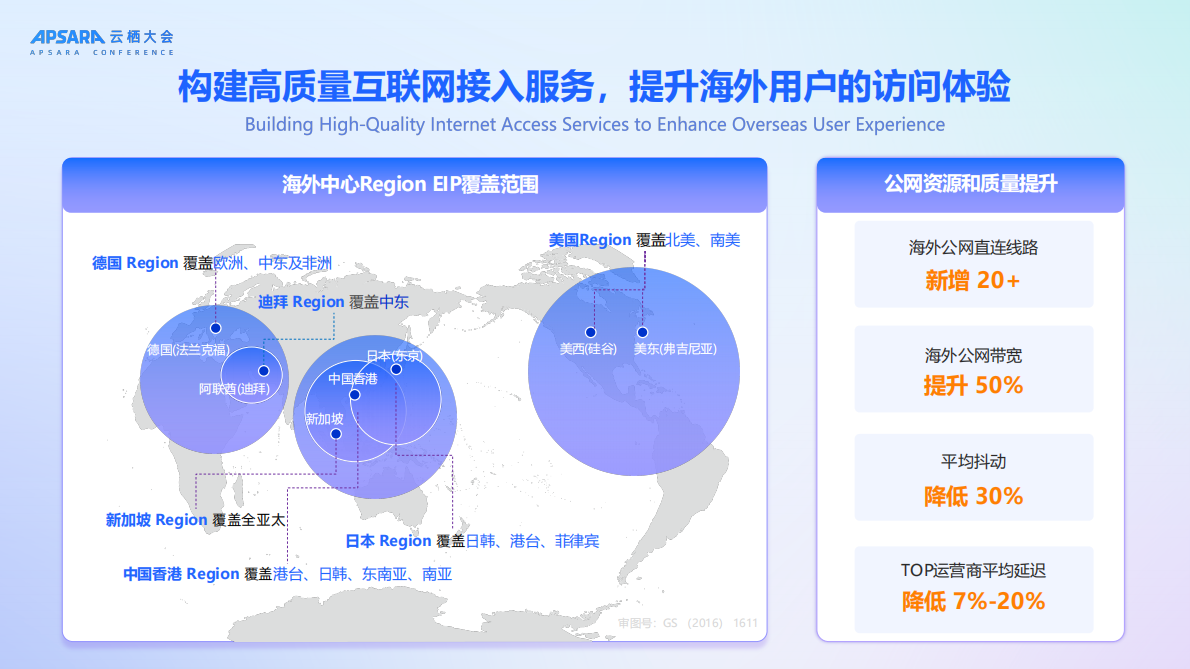Expand the TOP运营商平均延迟 card
1190x669 pixels.
pos(973,587)
